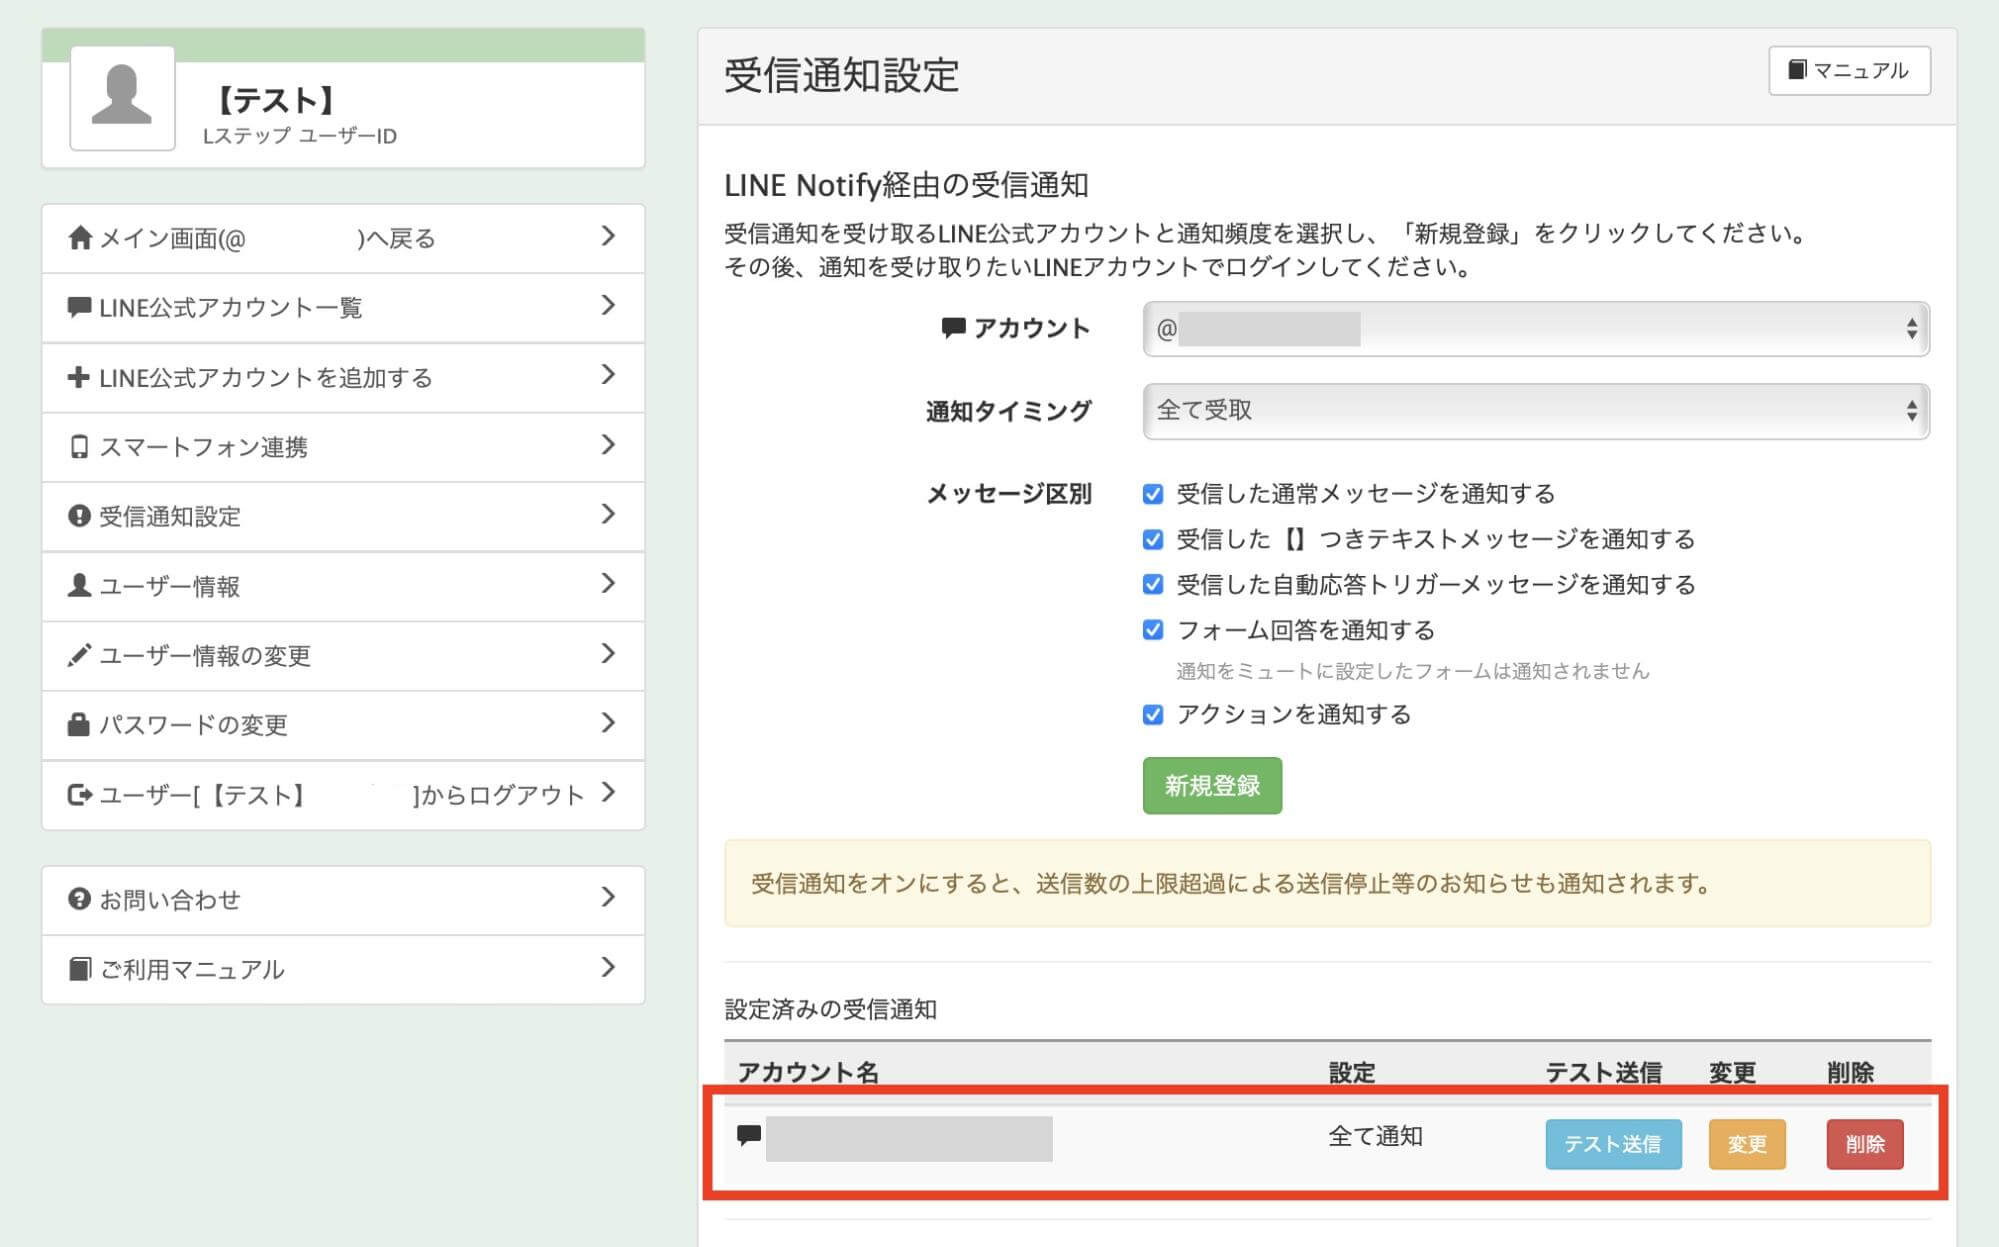Click the 設定 column header
This screenshot has height=1247, width=1999.
pos(1352,1072)
